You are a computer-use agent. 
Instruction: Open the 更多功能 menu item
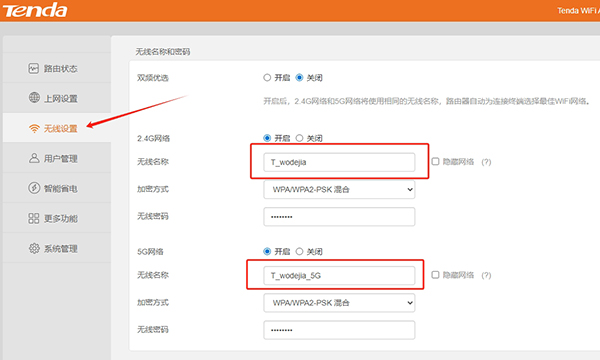coord(57,218)
